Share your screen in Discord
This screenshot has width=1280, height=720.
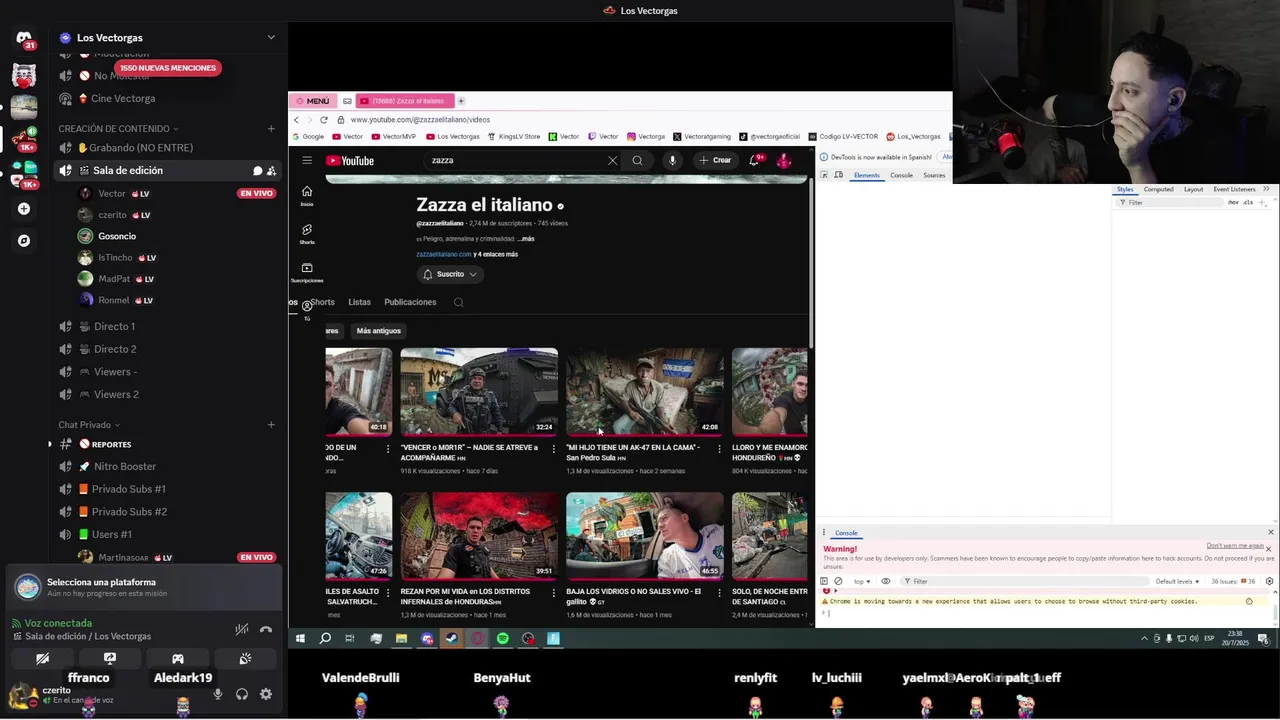110,659
